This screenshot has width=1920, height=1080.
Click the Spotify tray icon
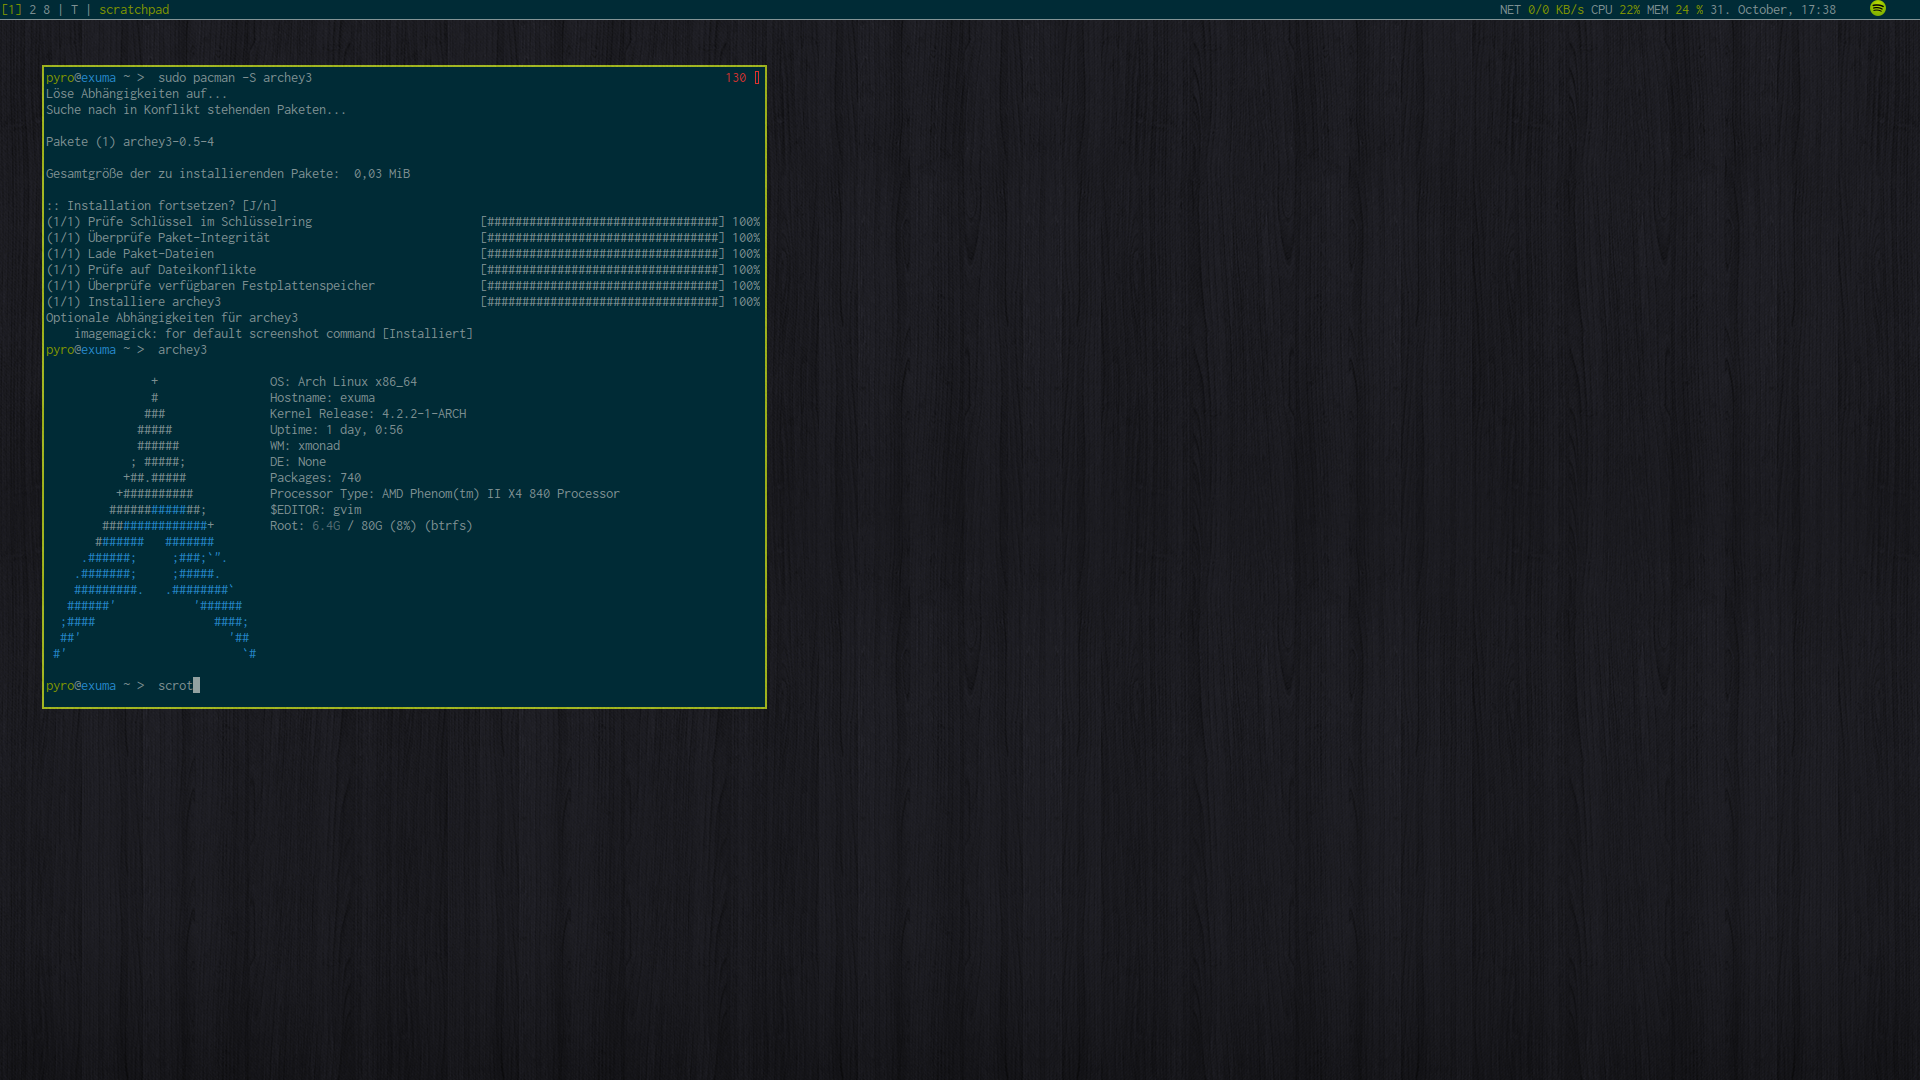1877,9
